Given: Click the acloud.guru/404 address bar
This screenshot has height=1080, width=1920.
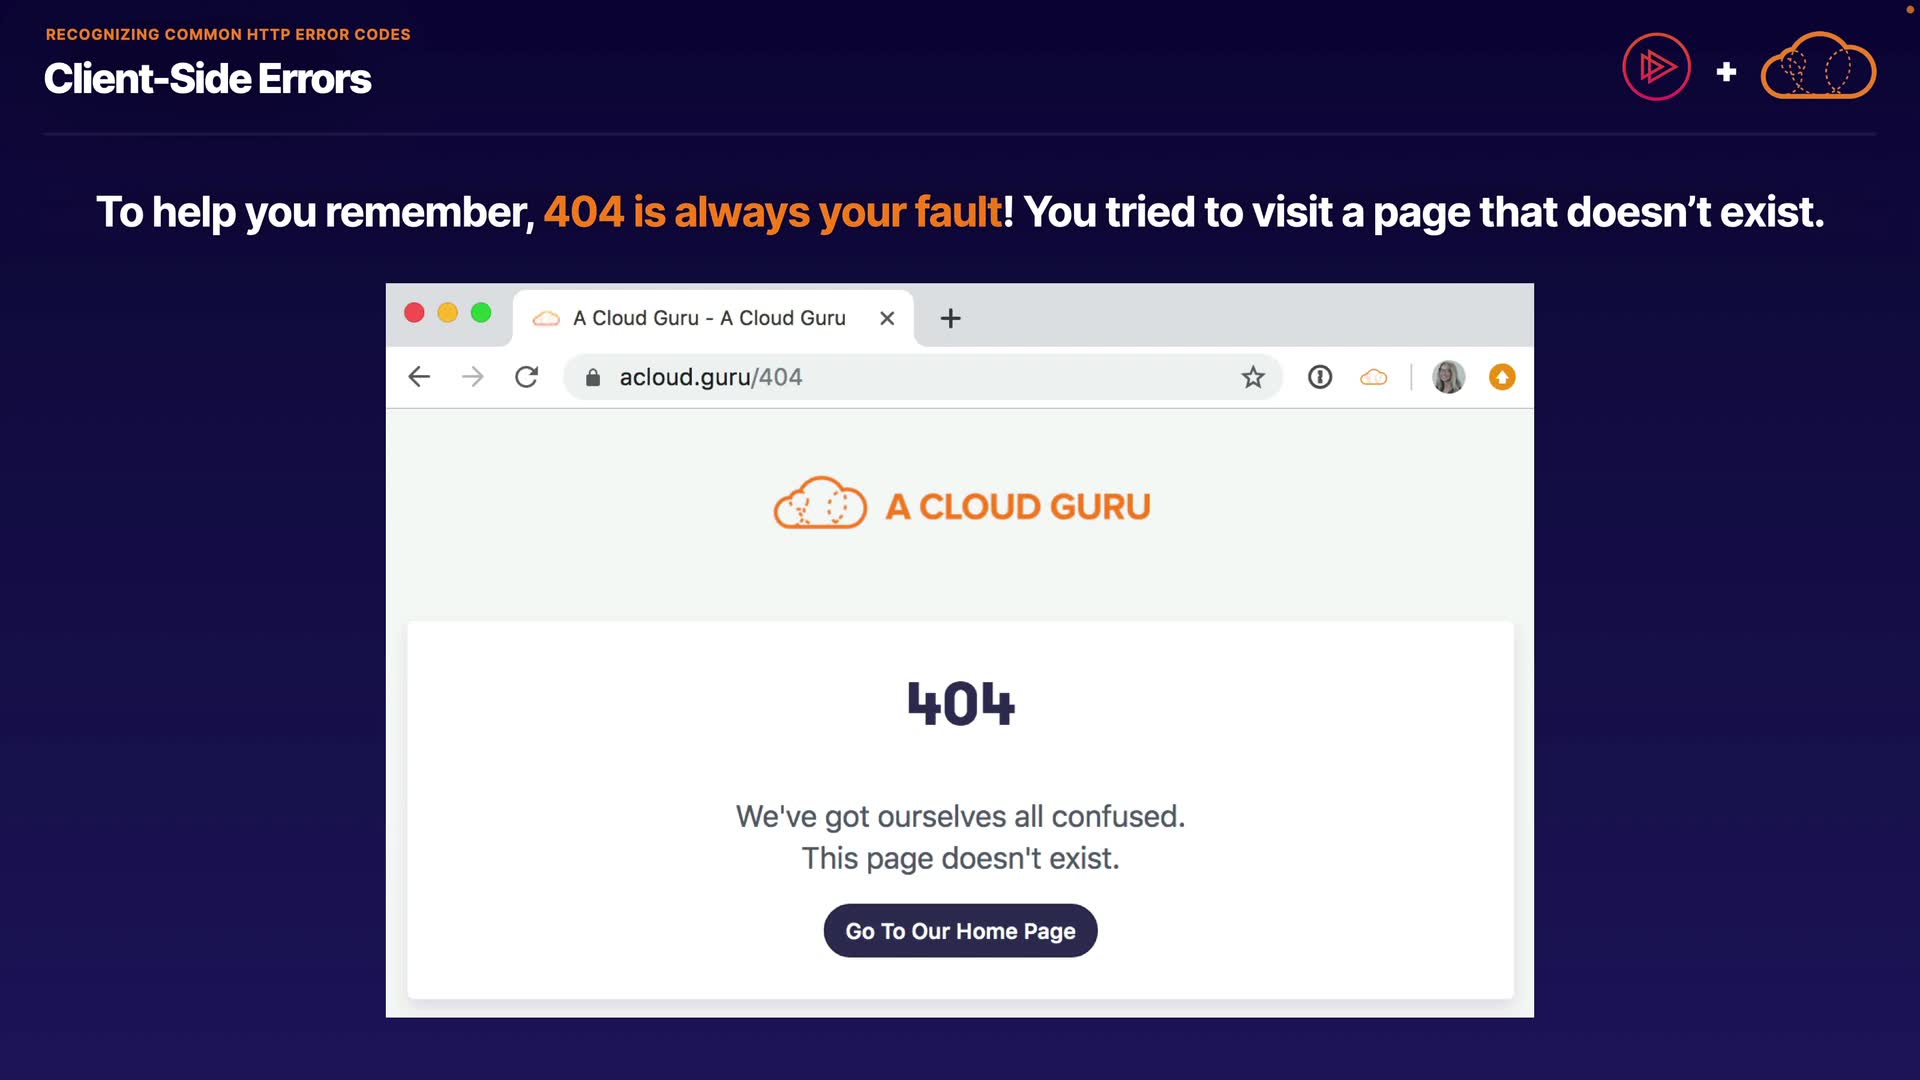Looking at the screenshot, I should tap(900, 377).
